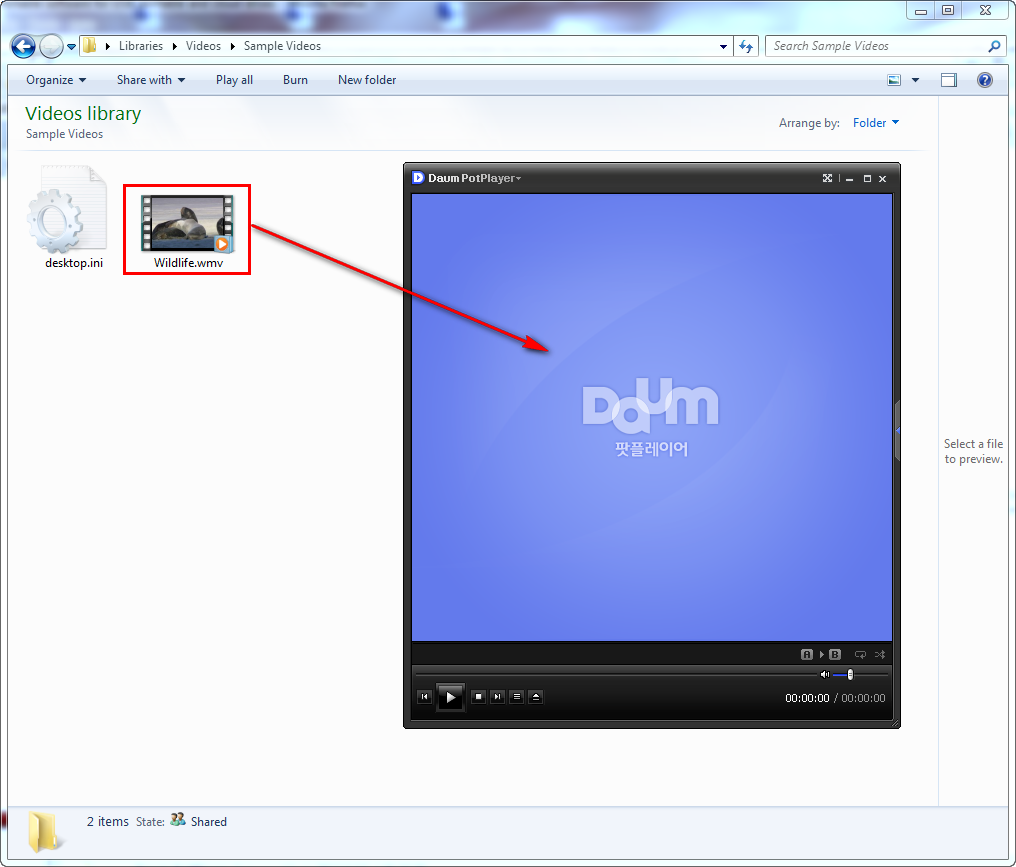Click the folder icon in details pane
Viewport: 1016px width, 867px height.
(x=45, y=831)
